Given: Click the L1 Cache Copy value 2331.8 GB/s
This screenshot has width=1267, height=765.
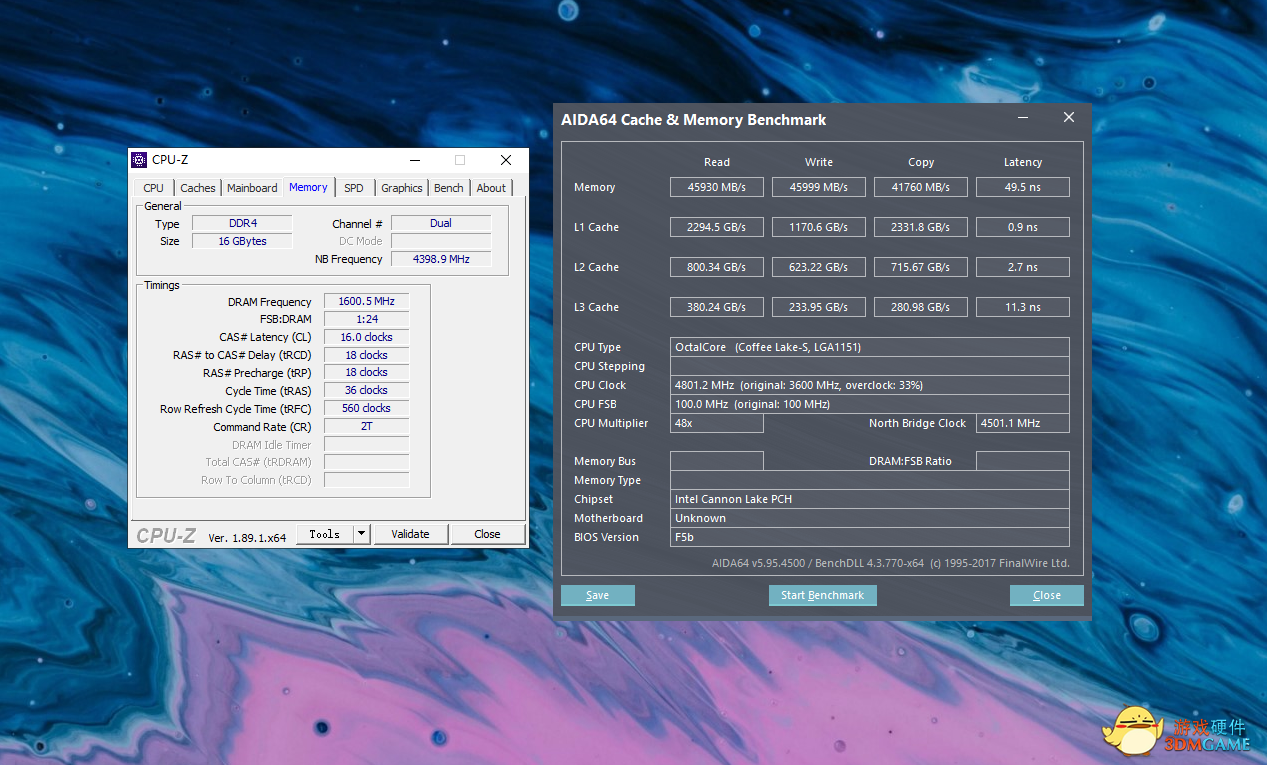Looking at the screenshot, I should coord(921,227).
